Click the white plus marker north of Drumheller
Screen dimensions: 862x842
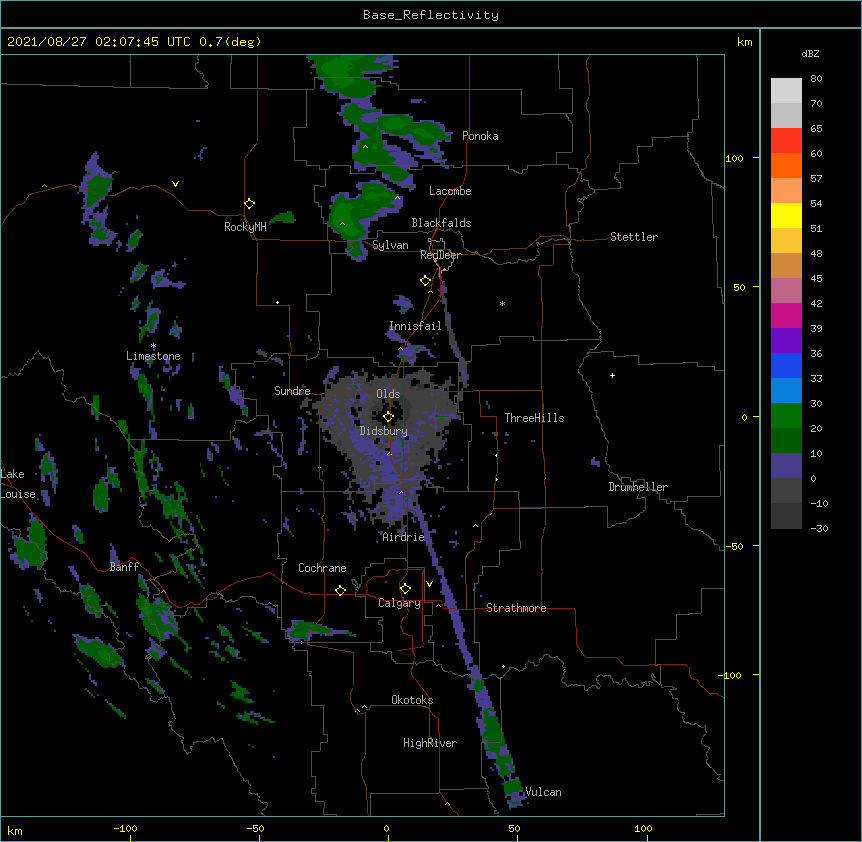[612, 375]
